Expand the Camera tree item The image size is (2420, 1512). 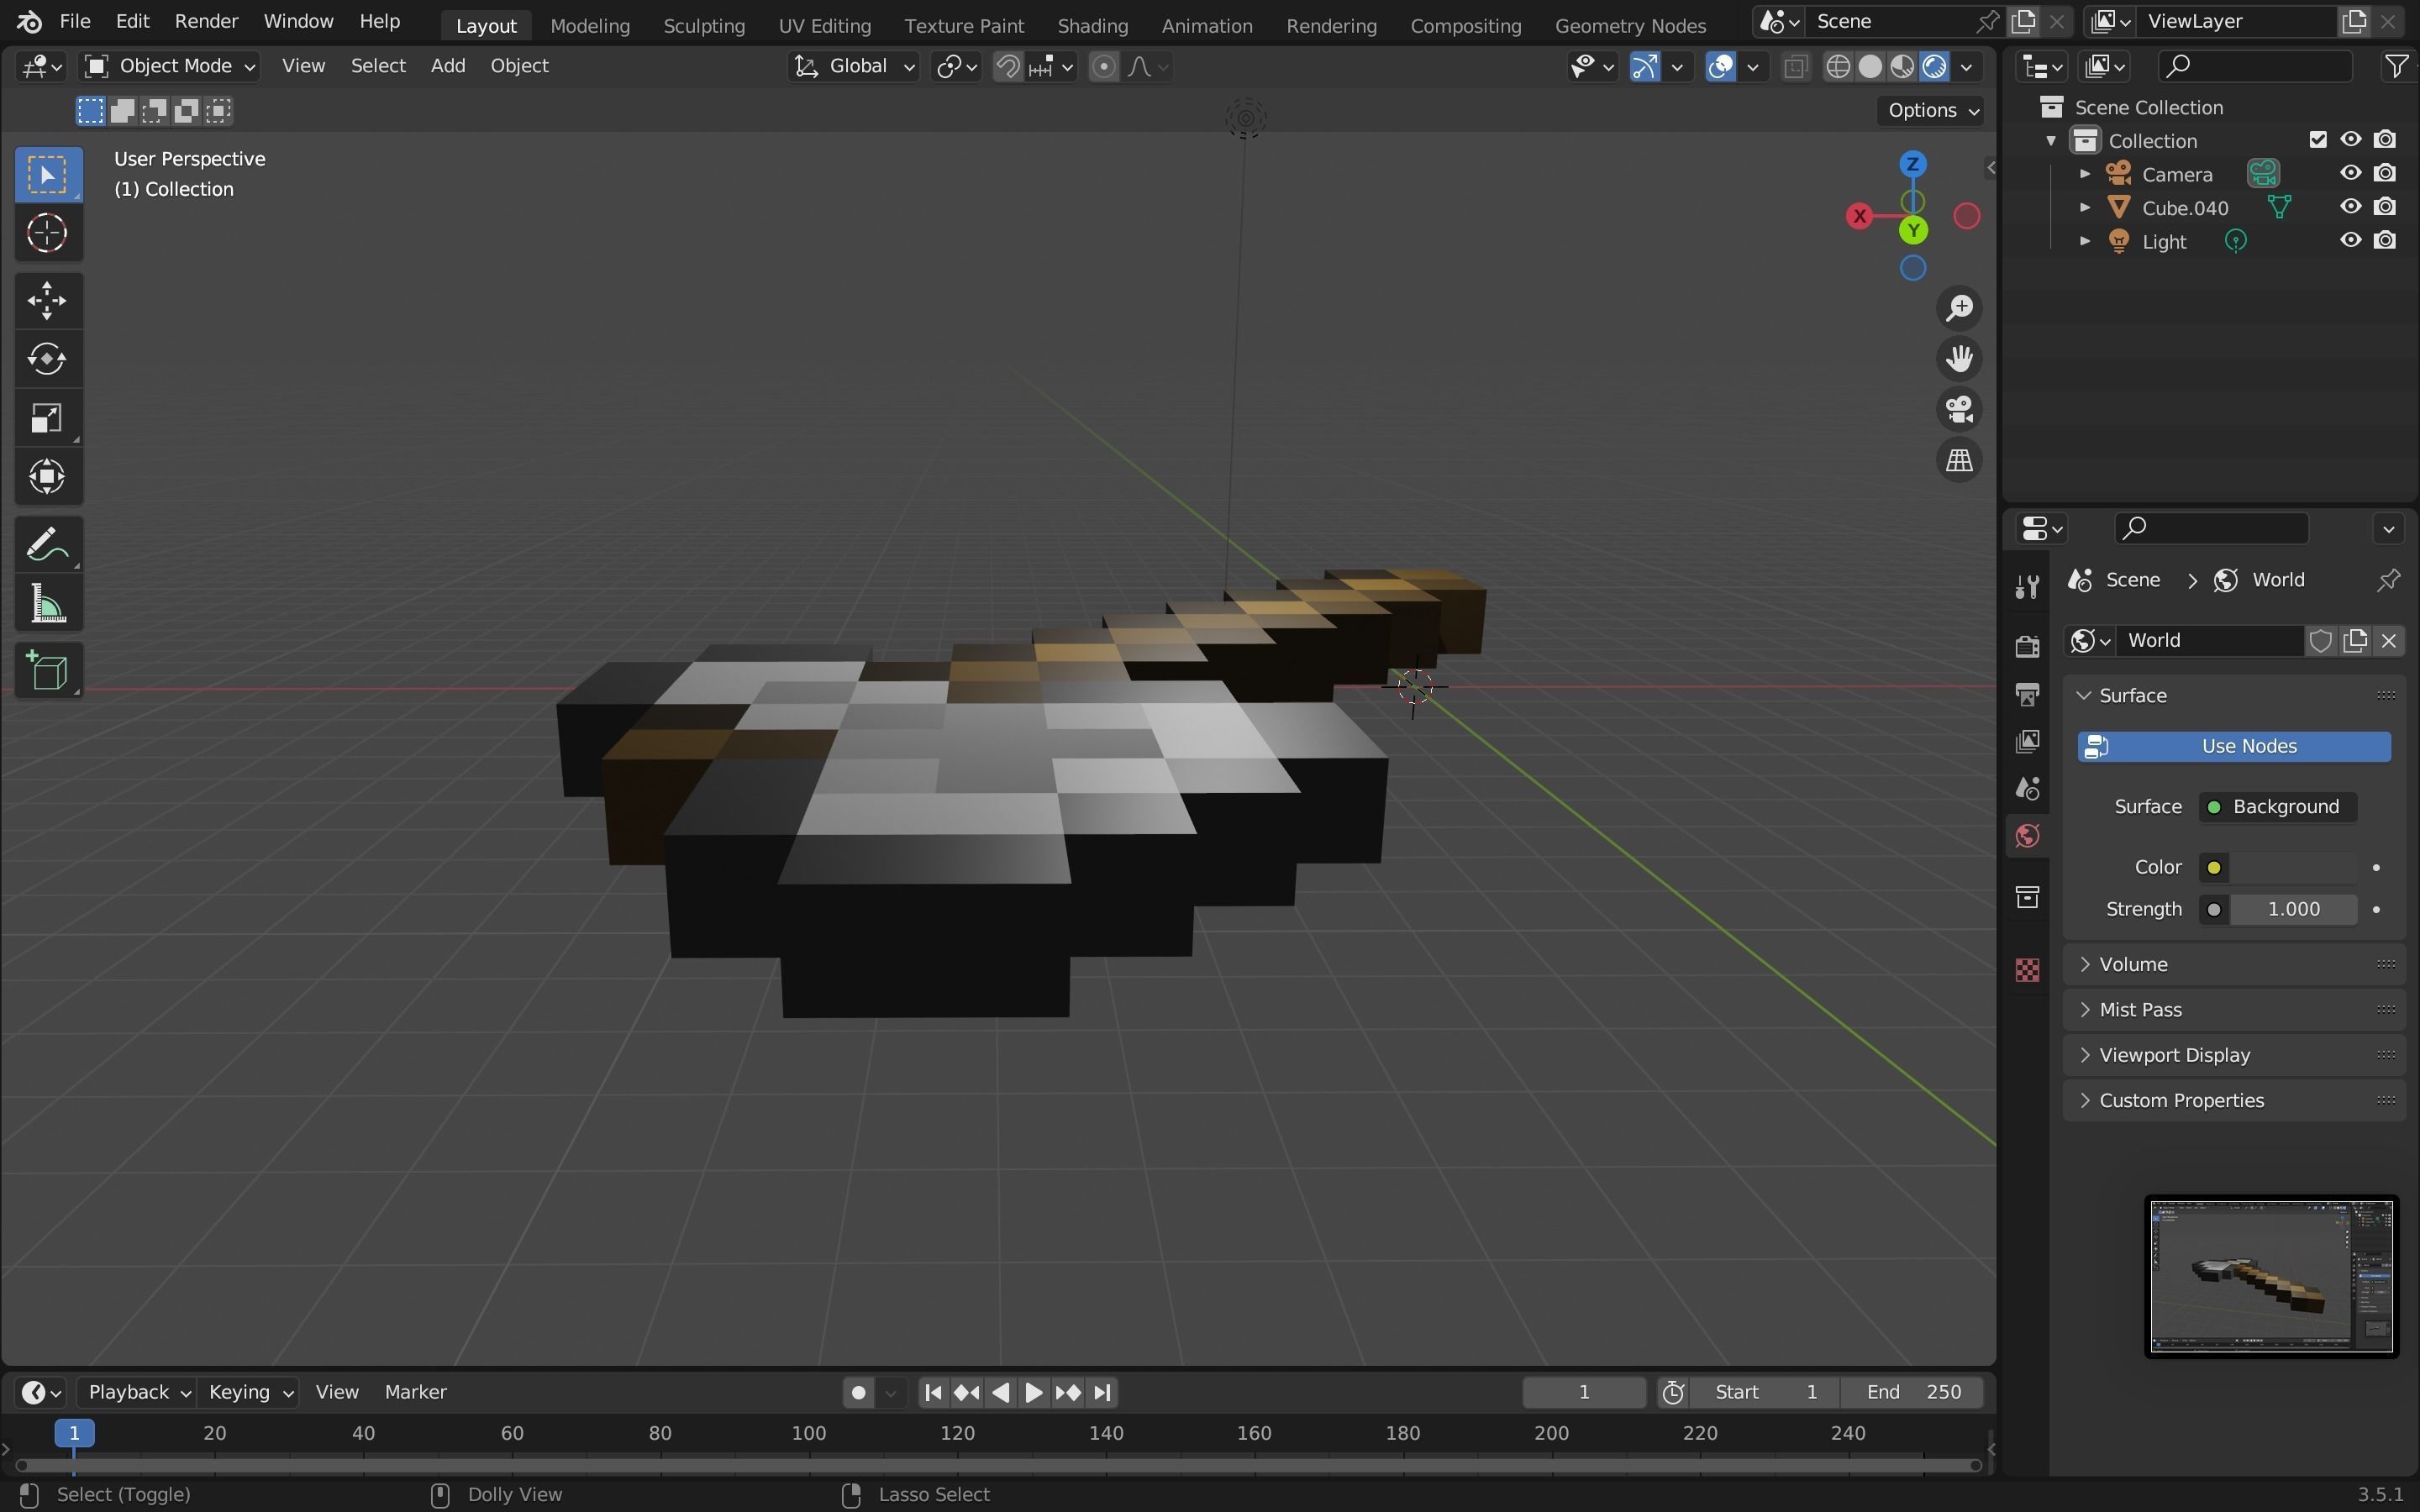point(2084,174)
